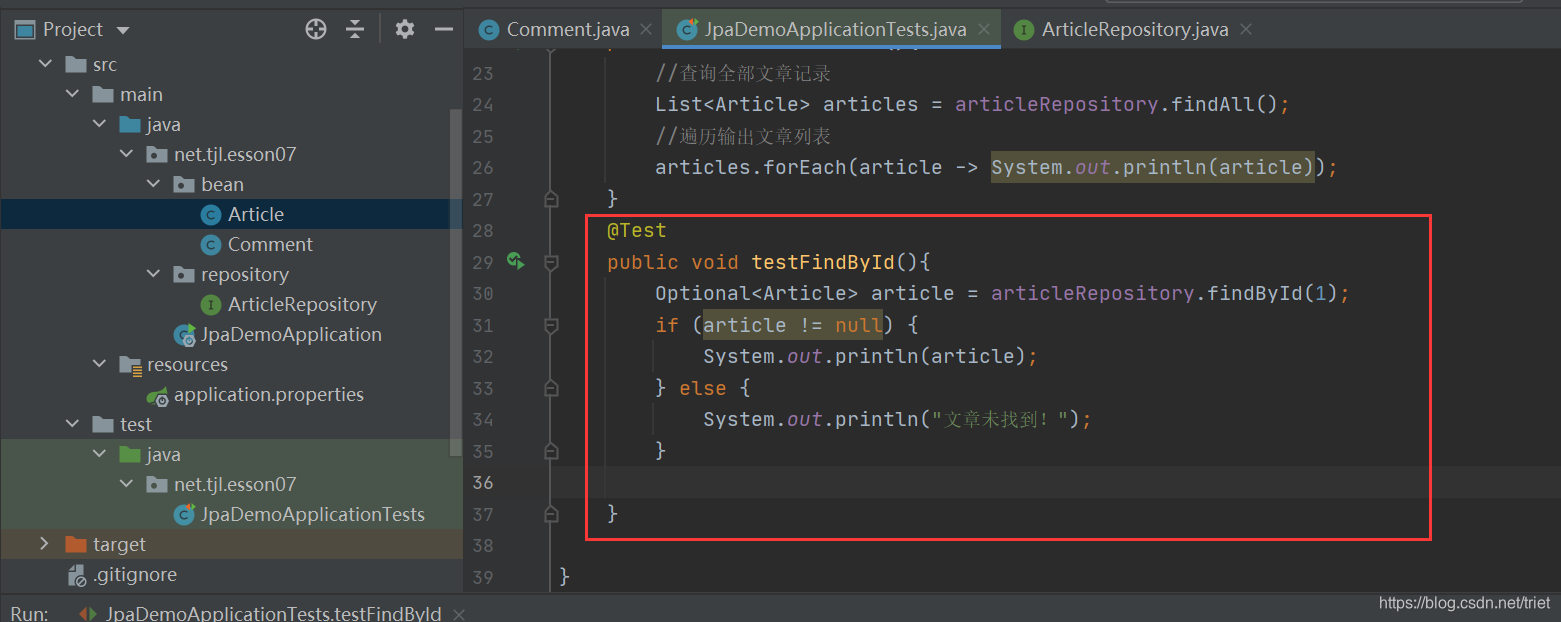Click the src folder icon
This screenshot has height=622, width=1561.
[x=76, y=64]
